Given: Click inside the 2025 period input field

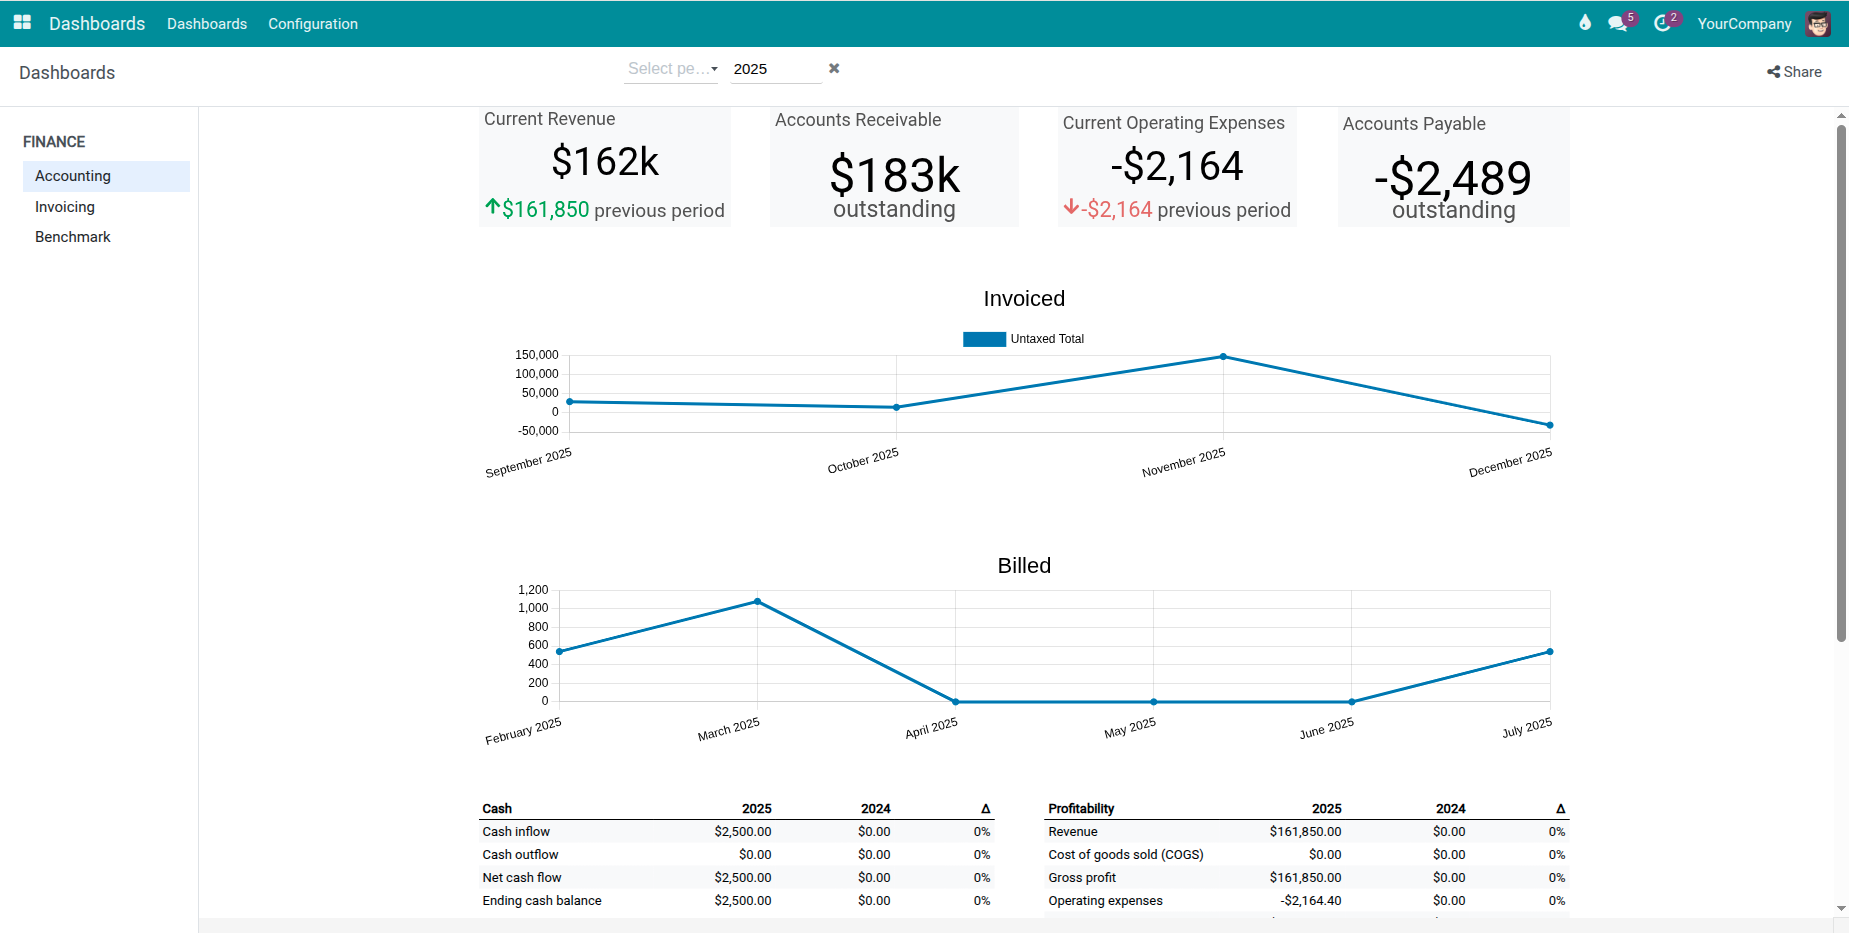Looking at the screenshot, I should pyautogui.click(x=775, y=68).
